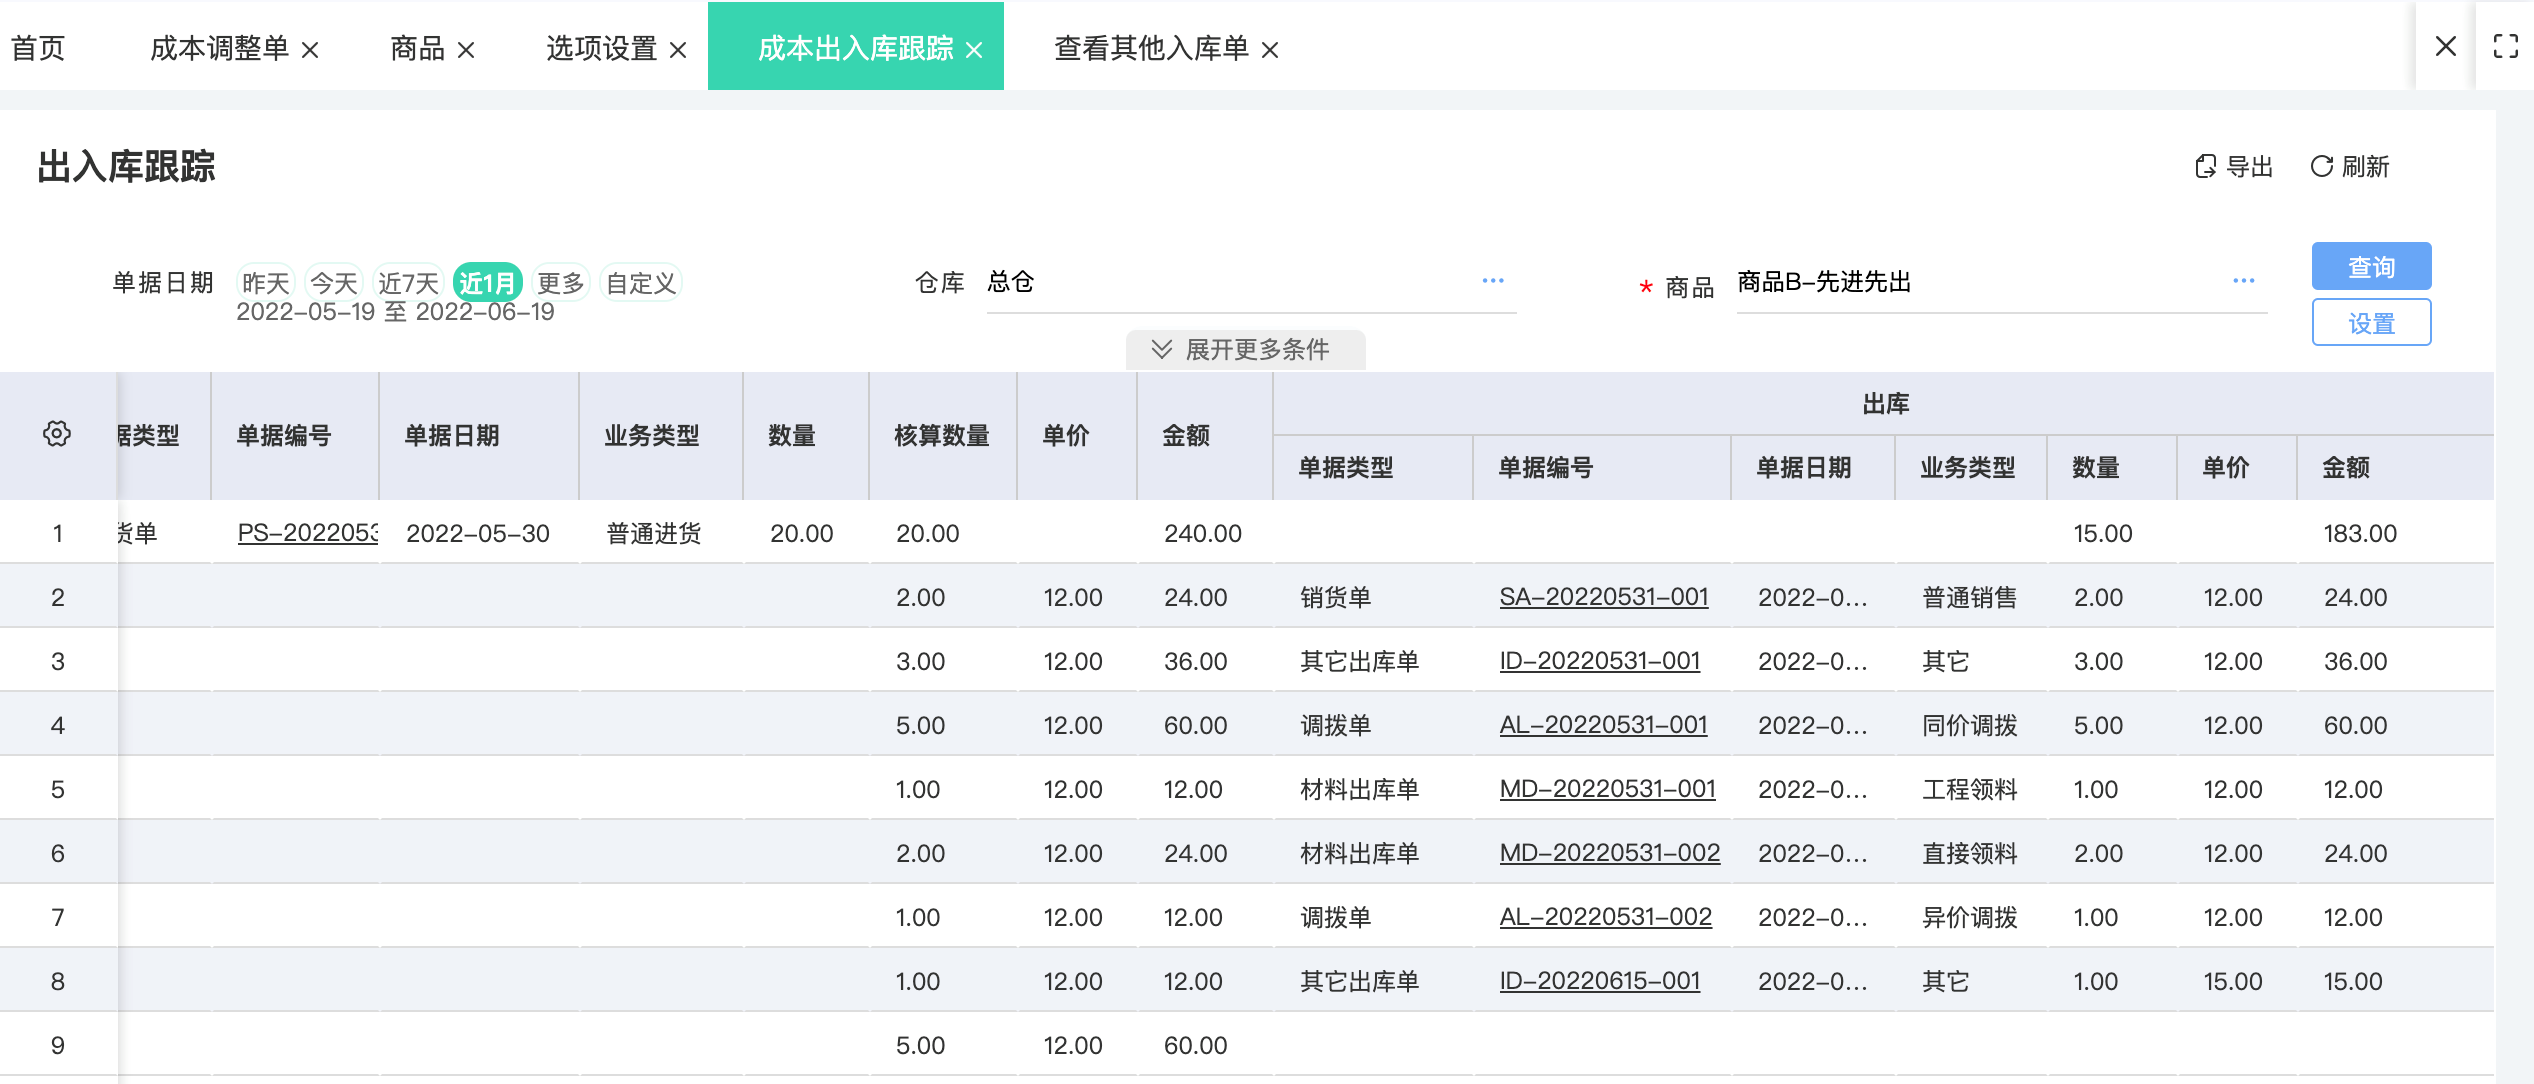Select 今天 date filter

(334, 283)
